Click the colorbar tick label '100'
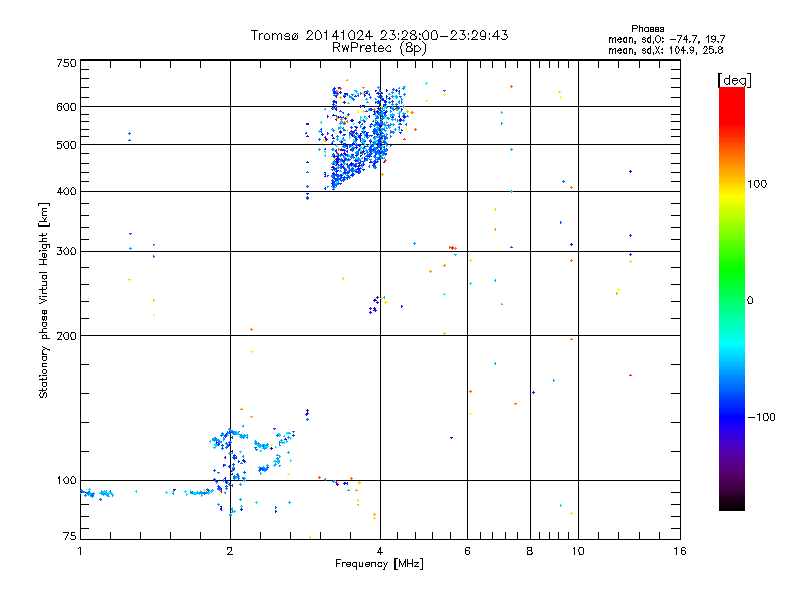 757,184
